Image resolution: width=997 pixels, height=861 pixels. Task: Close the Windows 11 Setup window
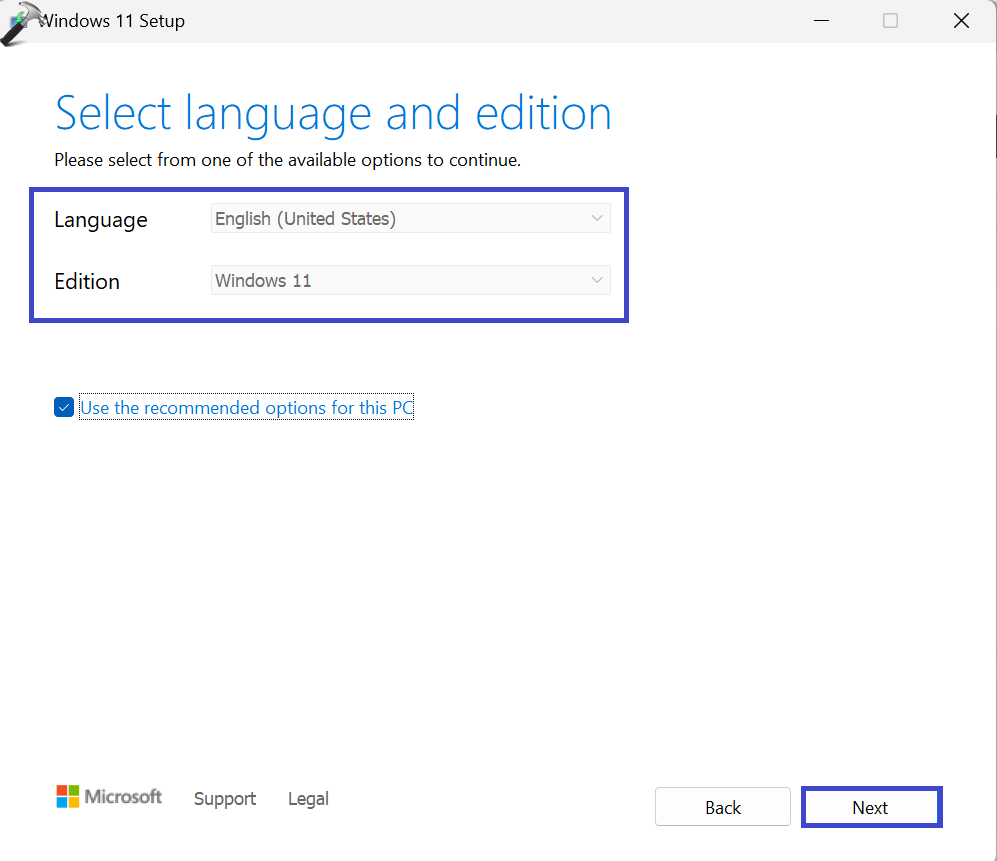(961, 21)
